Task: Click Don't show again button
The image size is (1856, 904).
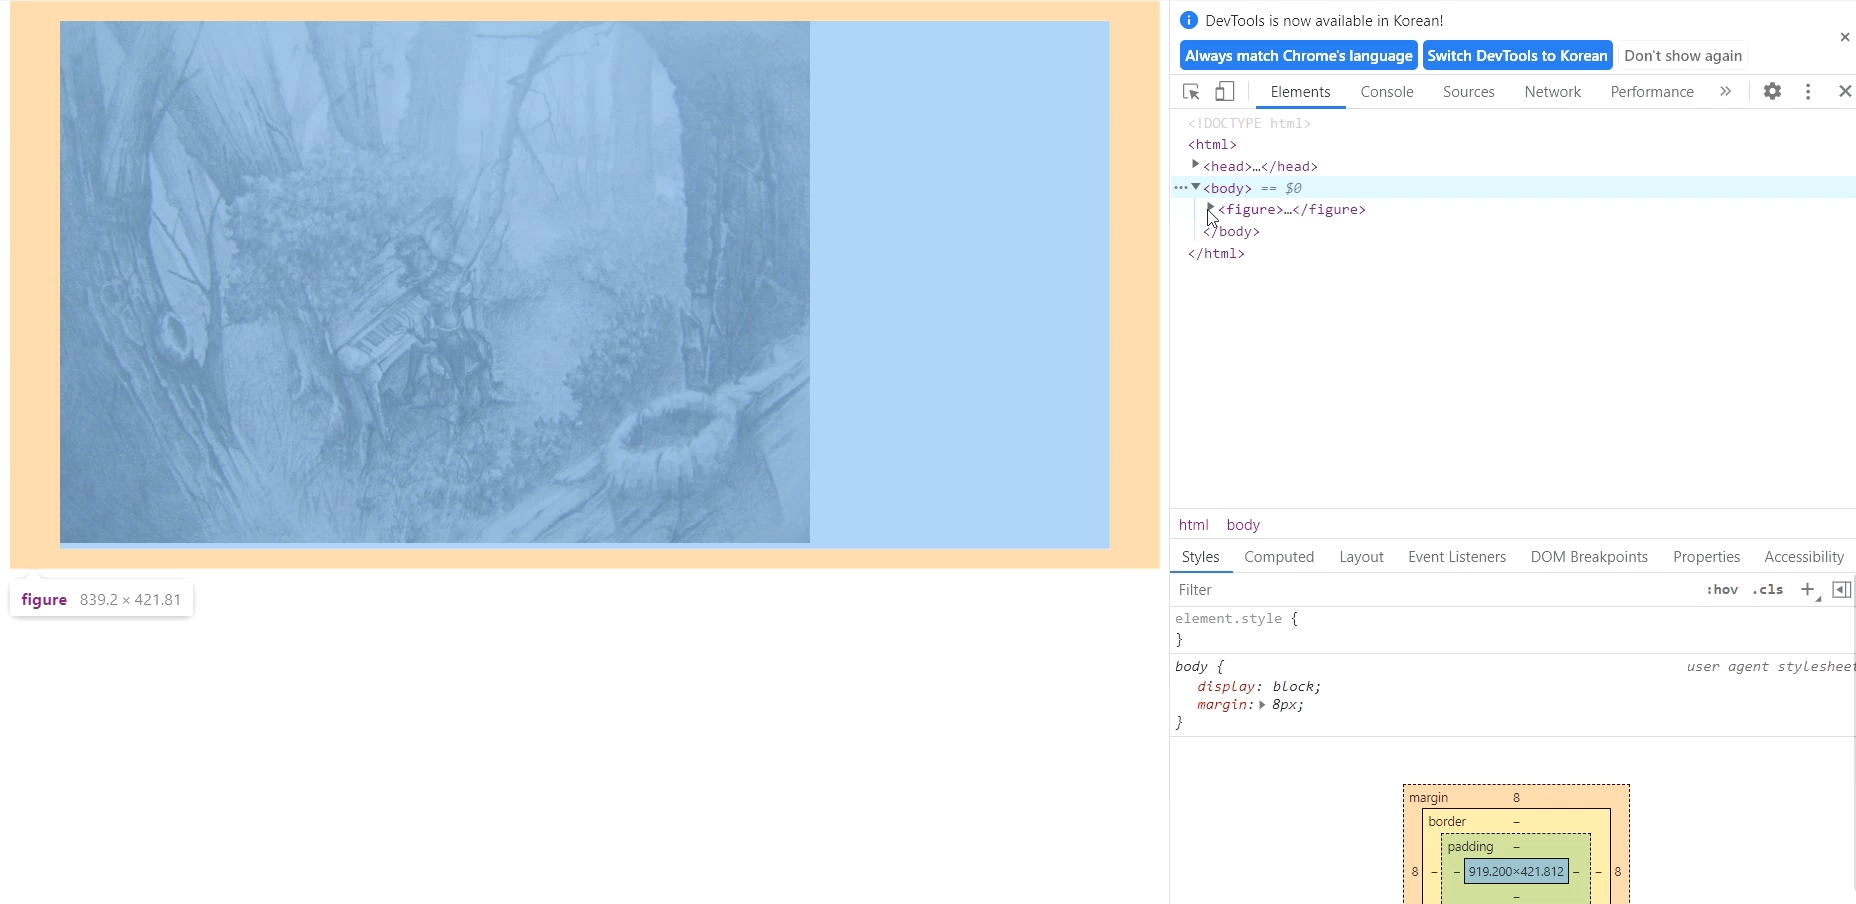Action: (x=1682, y=55)
